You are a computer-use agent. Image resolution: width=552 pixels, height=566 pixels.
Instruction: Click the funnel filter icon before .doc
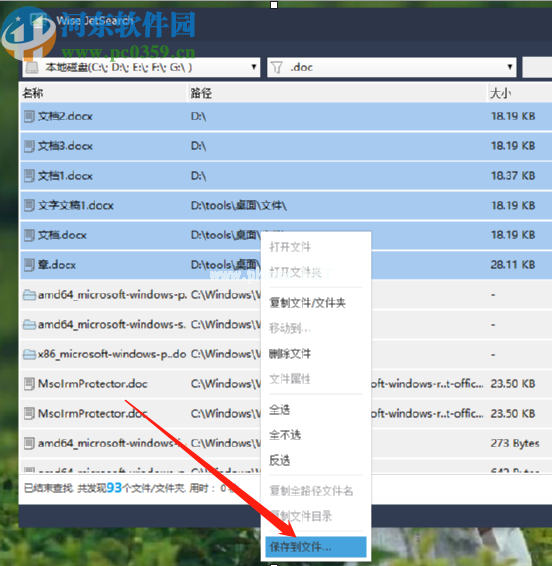[277, 67]
